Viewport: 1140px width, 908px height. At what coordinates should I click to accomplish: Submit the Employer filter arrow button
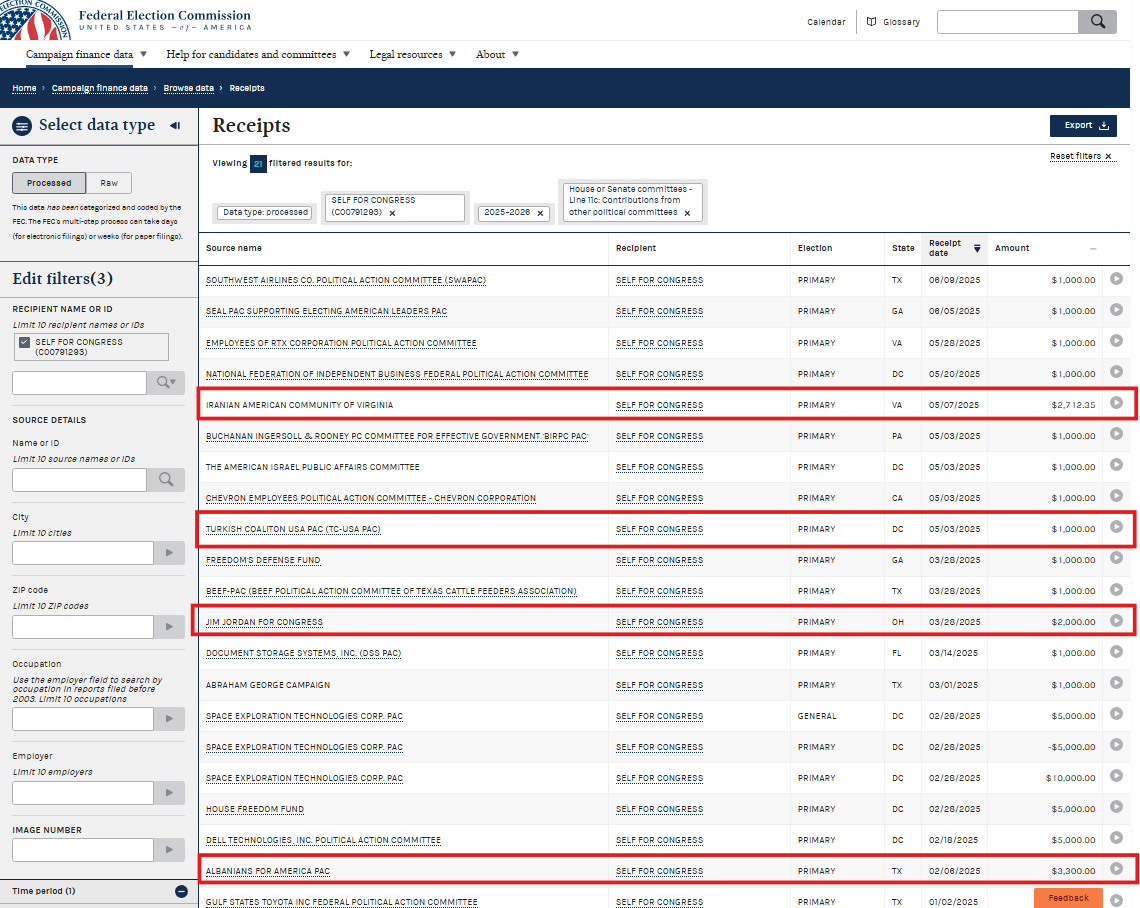point(169,792)
